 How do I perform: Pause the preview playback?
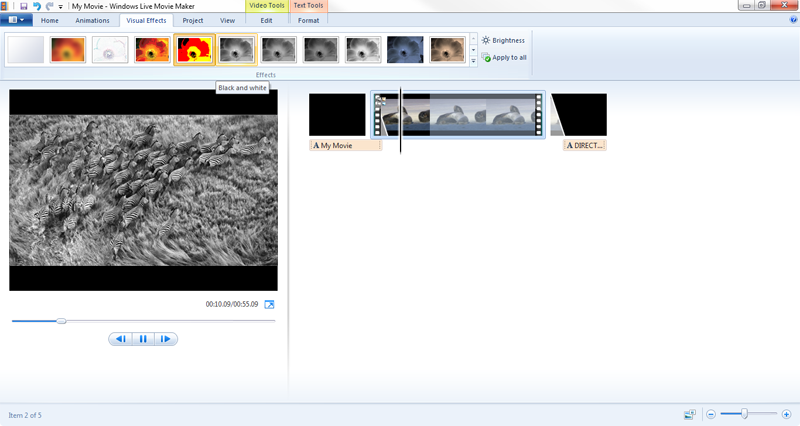click(143, 339)
